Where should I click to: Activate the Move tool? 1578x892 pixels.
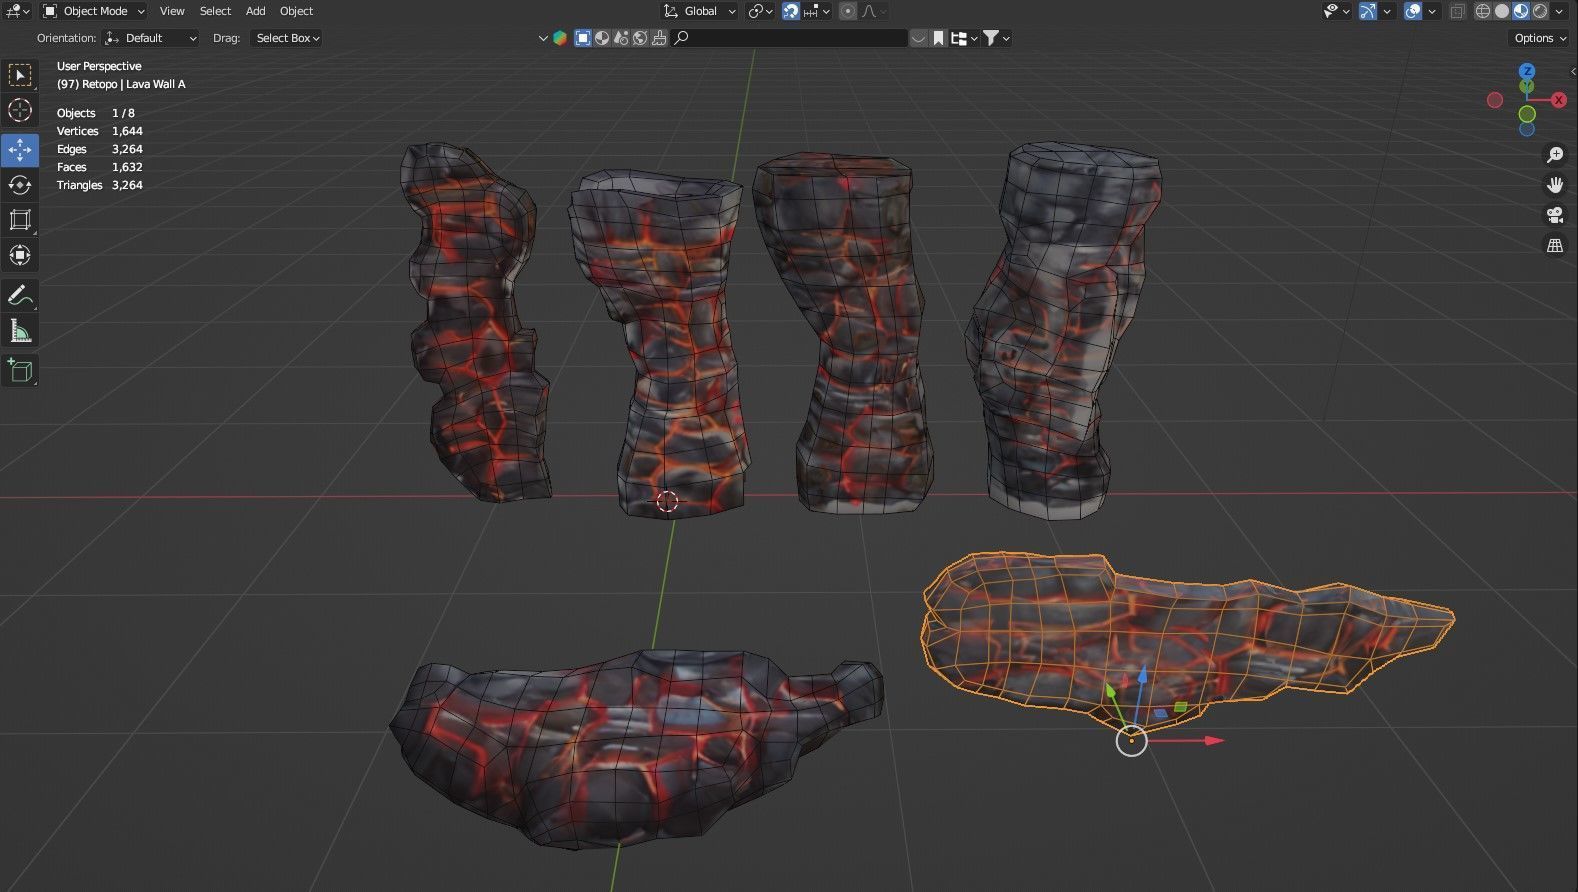[20, 150]
